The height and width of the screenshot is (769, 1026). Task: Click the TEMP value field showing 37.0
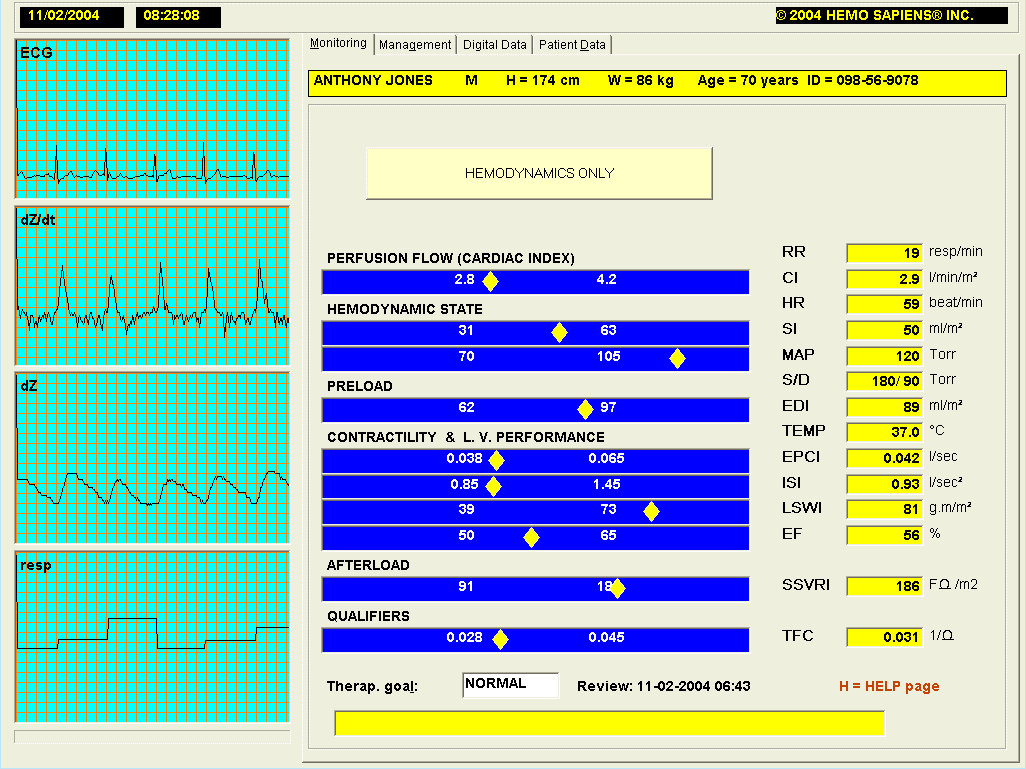coord(884,432)
